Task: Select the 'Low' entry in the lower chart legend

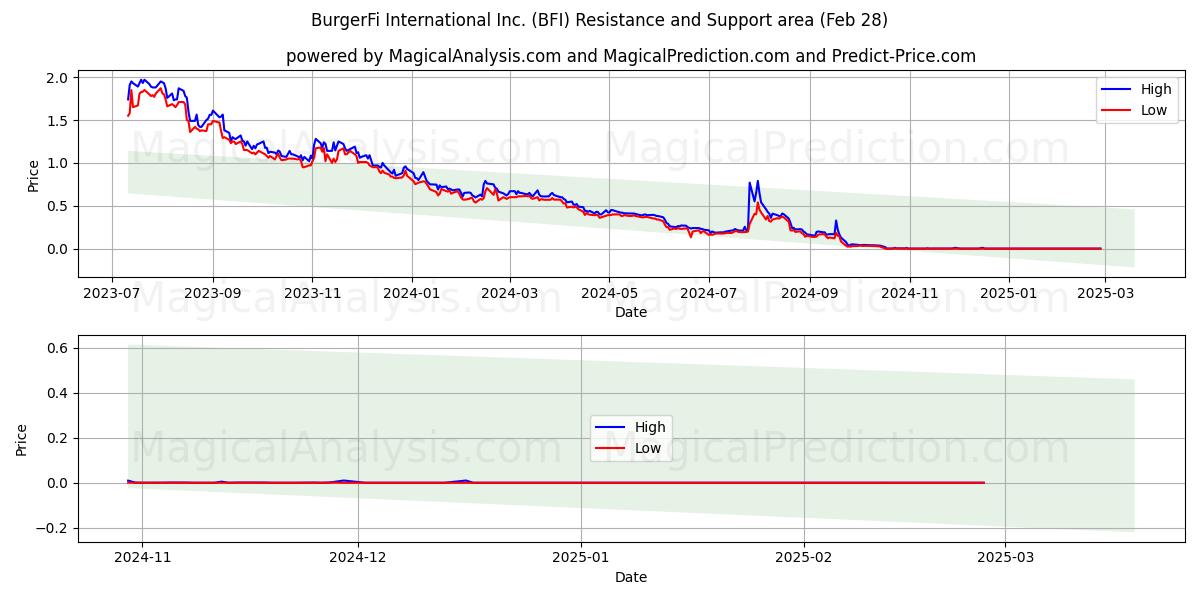Action: [x=648, y=448]
